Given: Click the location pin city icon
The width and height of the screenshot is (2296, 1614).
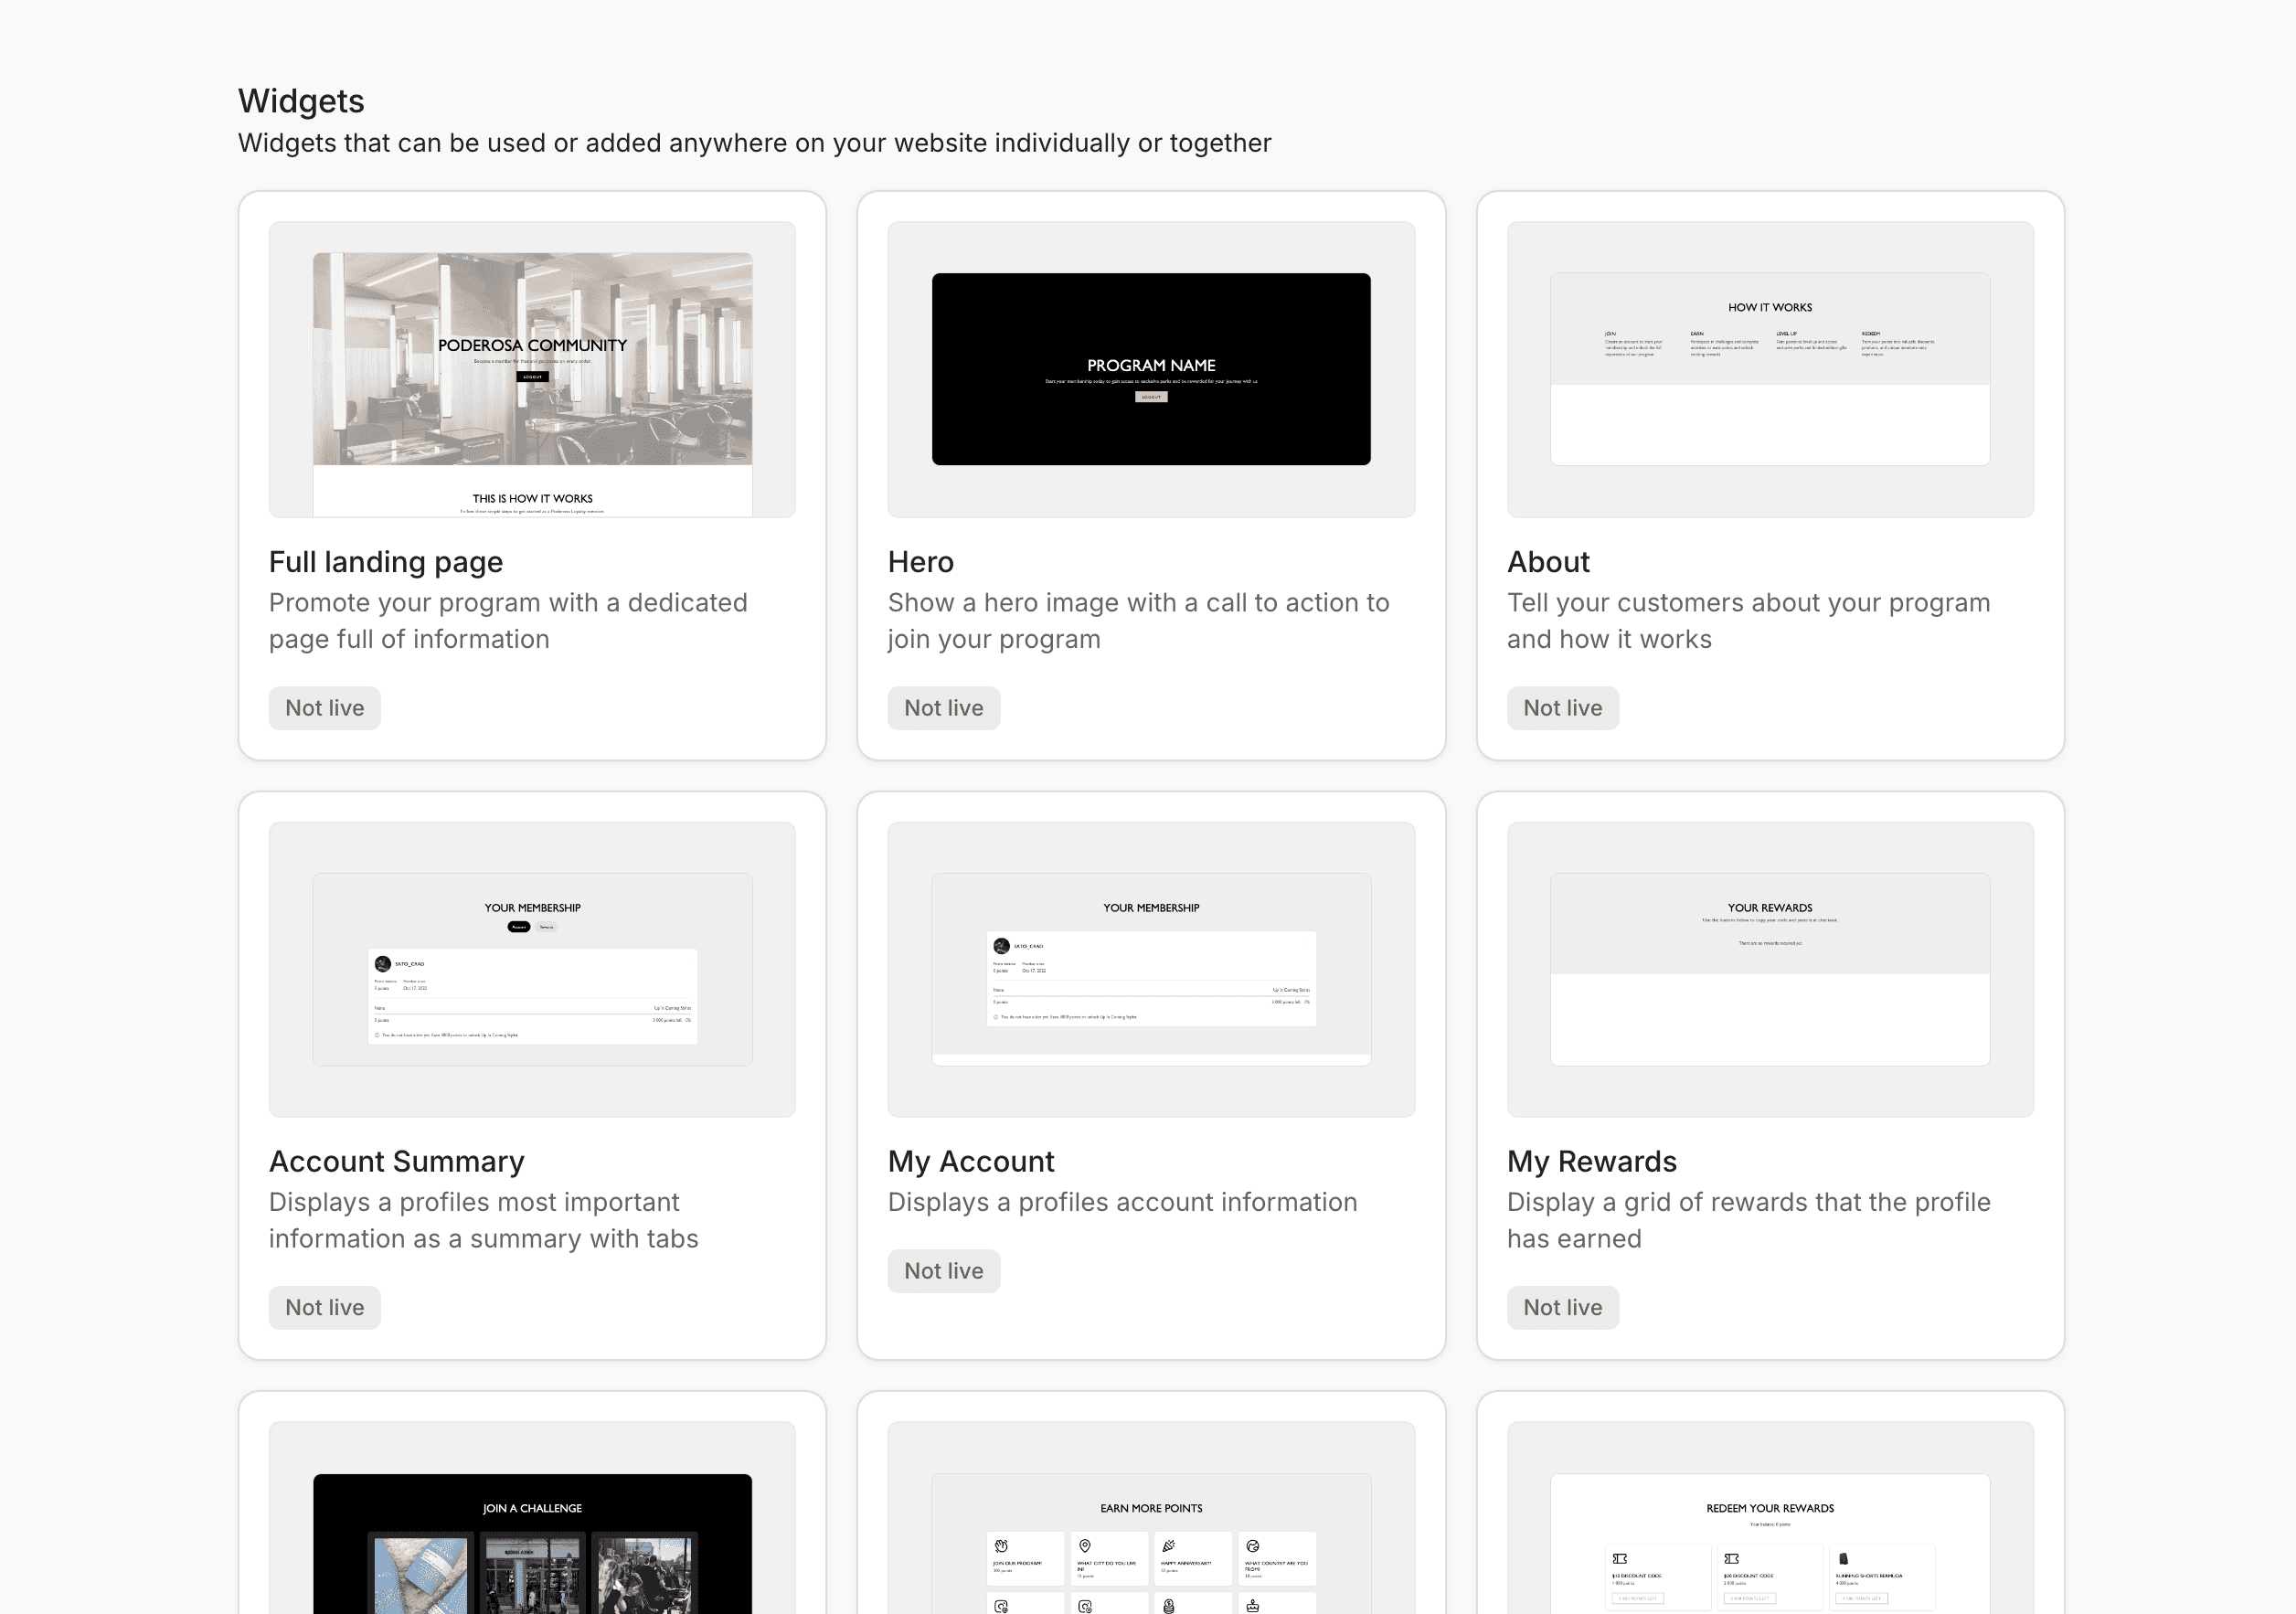Looking at the screenshot, I should tap(1085, 1546).
